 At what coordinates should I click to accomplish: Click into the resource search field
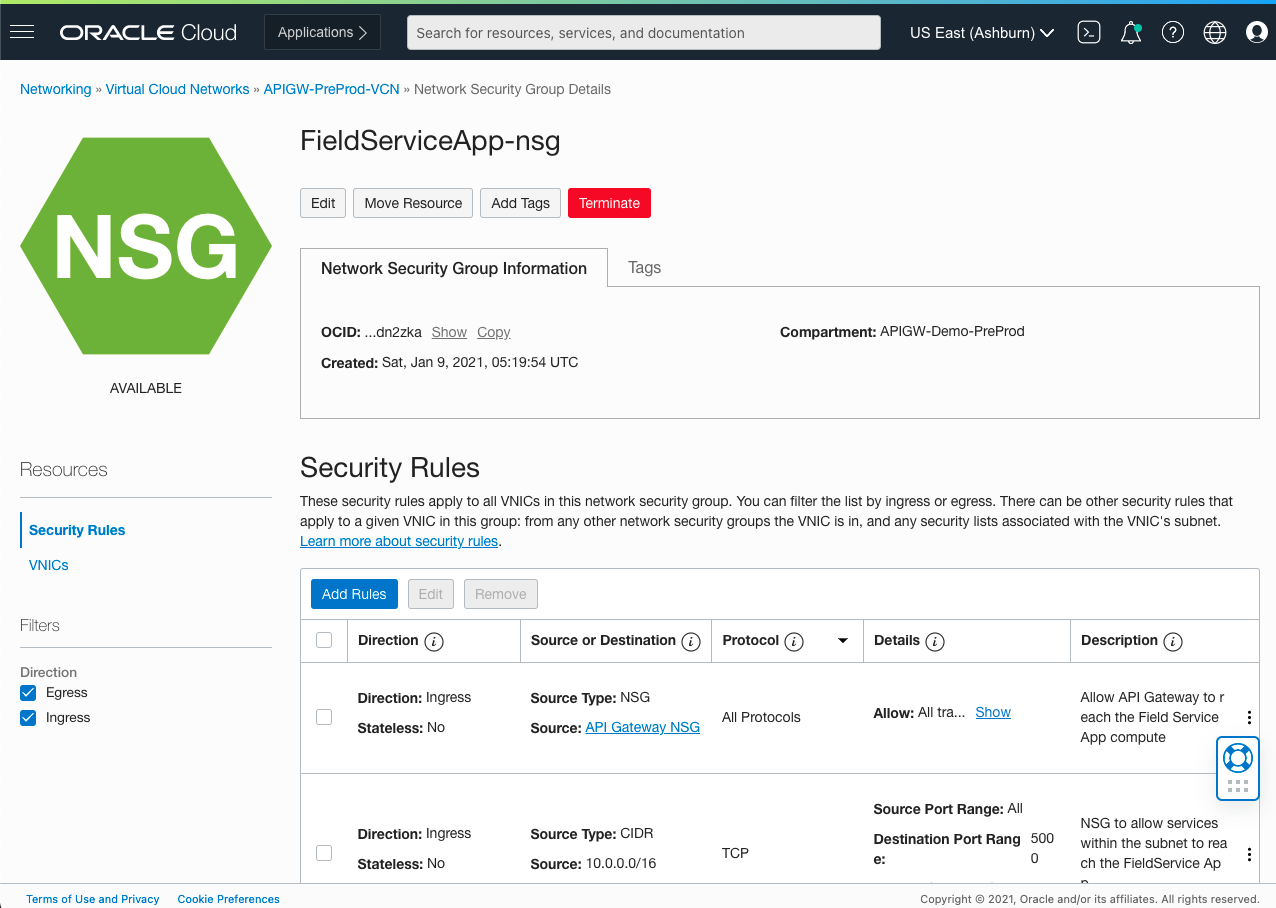tap(642, 32)
